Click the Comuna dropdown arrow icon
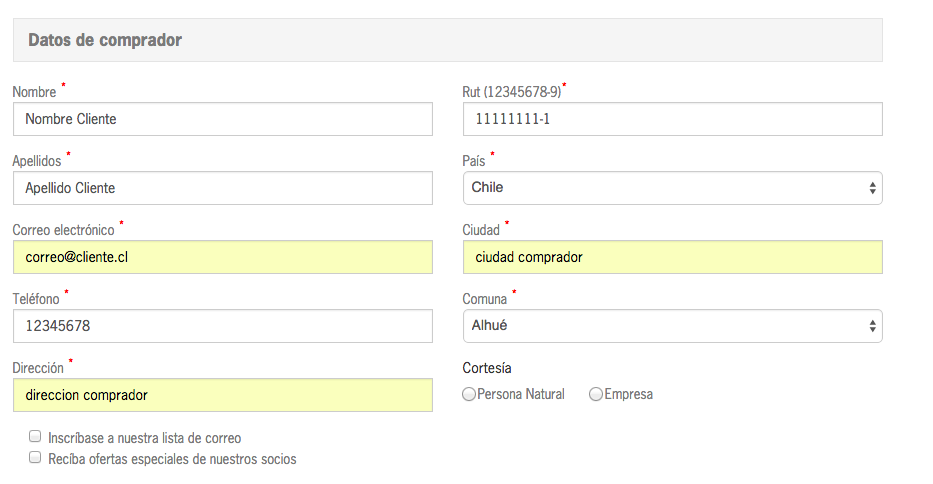933x484 pixels. 873,326
